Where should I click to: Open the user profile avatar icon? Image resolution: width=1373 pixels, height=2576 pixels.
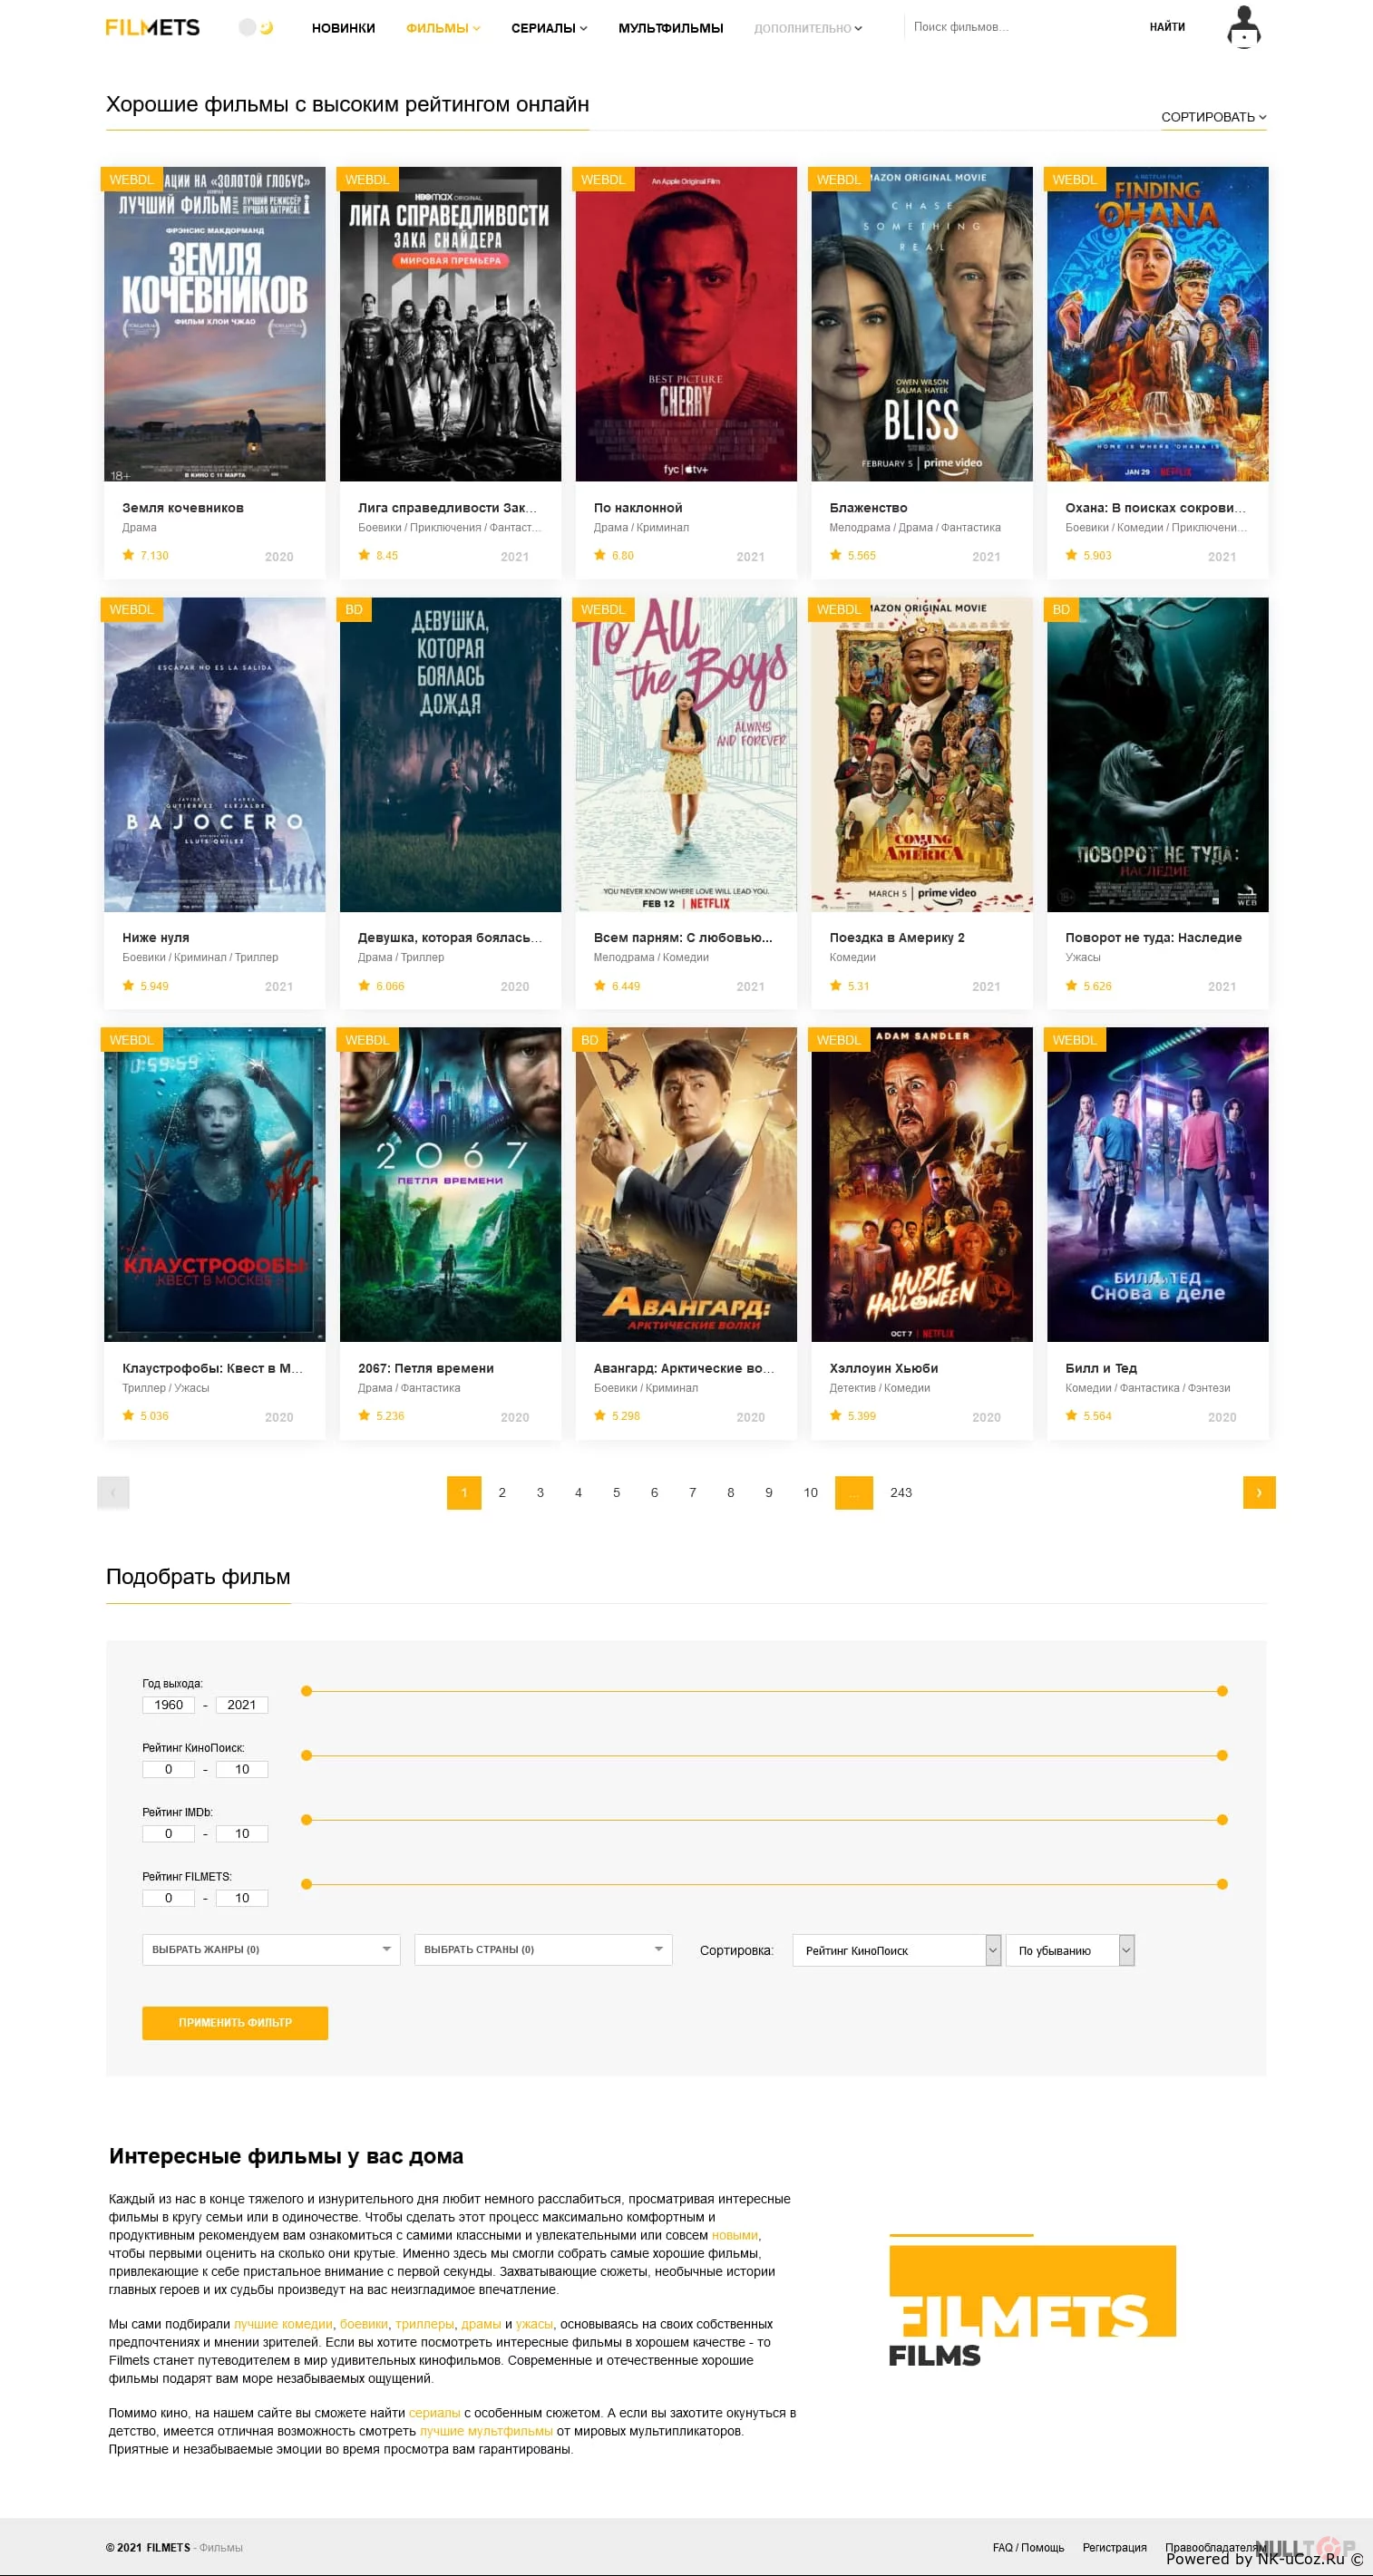[x=1244, y=27]
